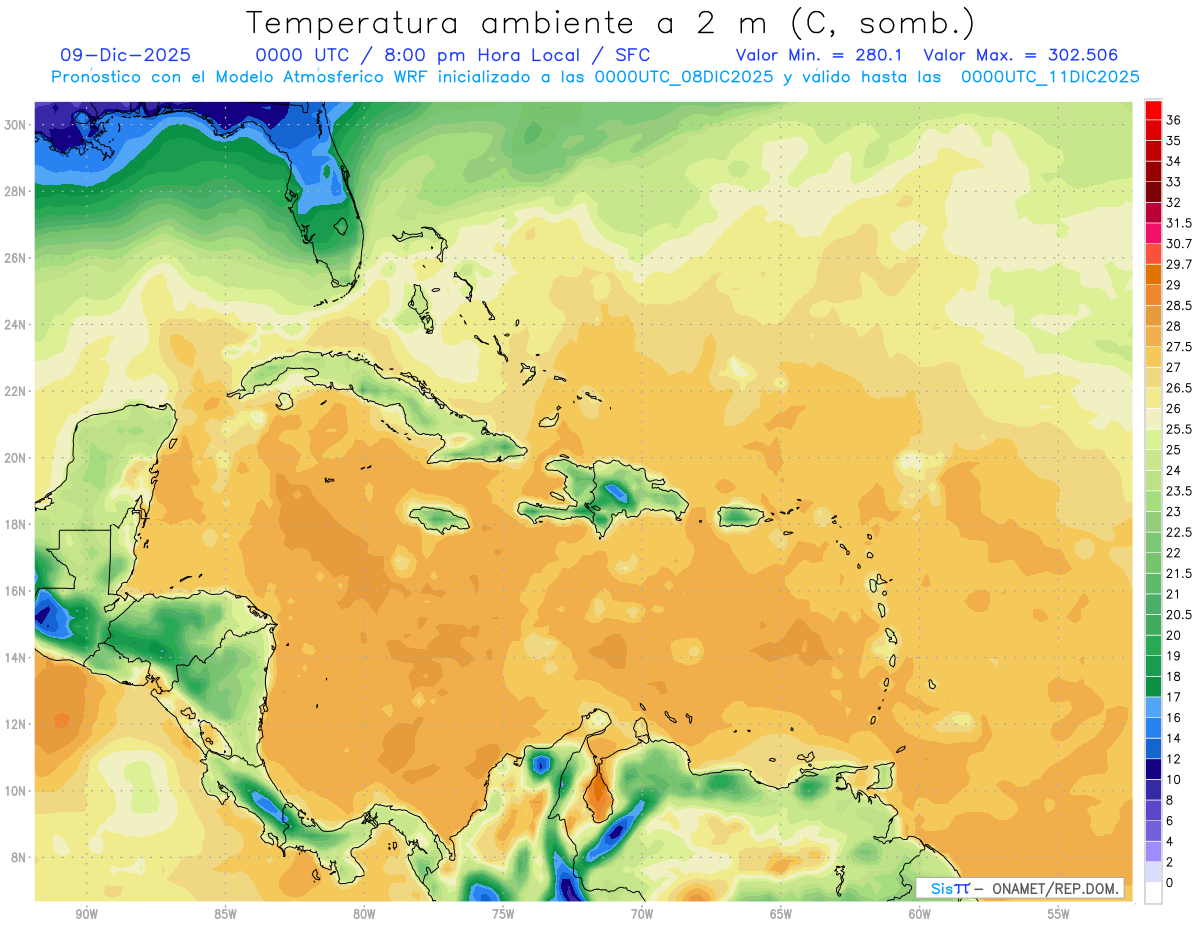The width and height of the screenshot is (1200, 927).
Task: Click the 14N latitude label
Action: 15,657
